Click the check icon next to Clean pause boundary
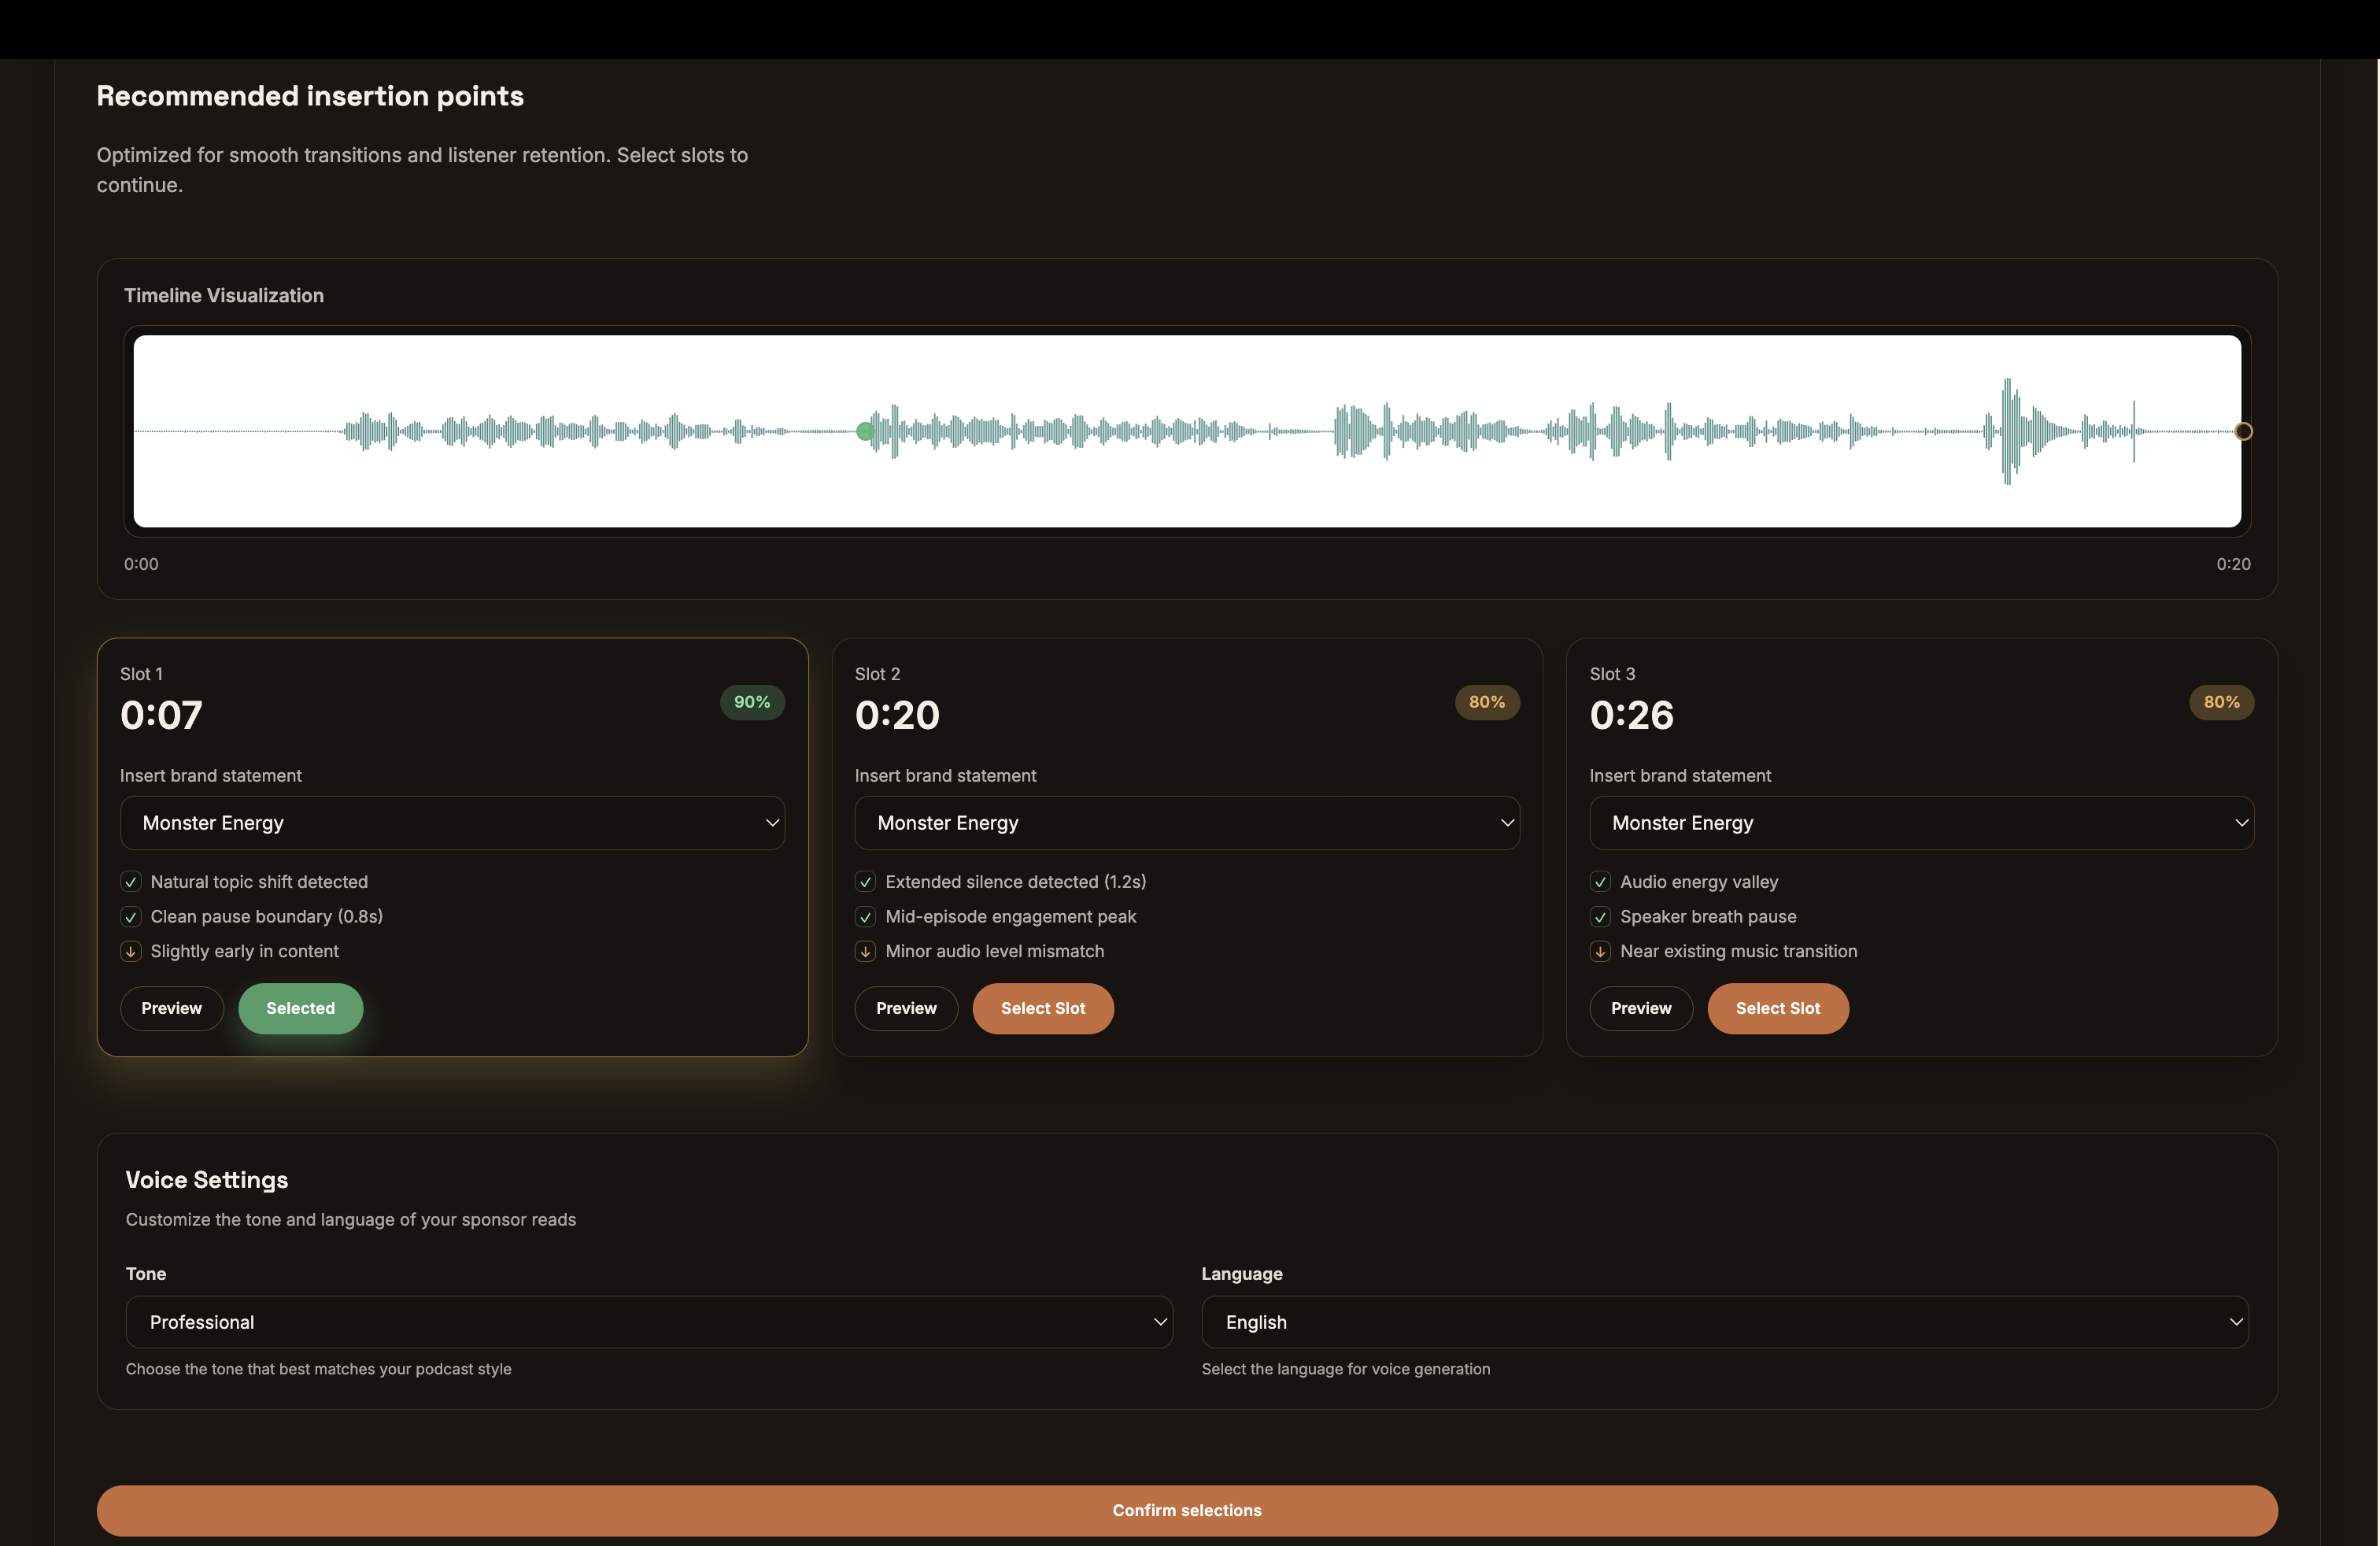Screen dimensions: 2380x1546 pos(131,917)
